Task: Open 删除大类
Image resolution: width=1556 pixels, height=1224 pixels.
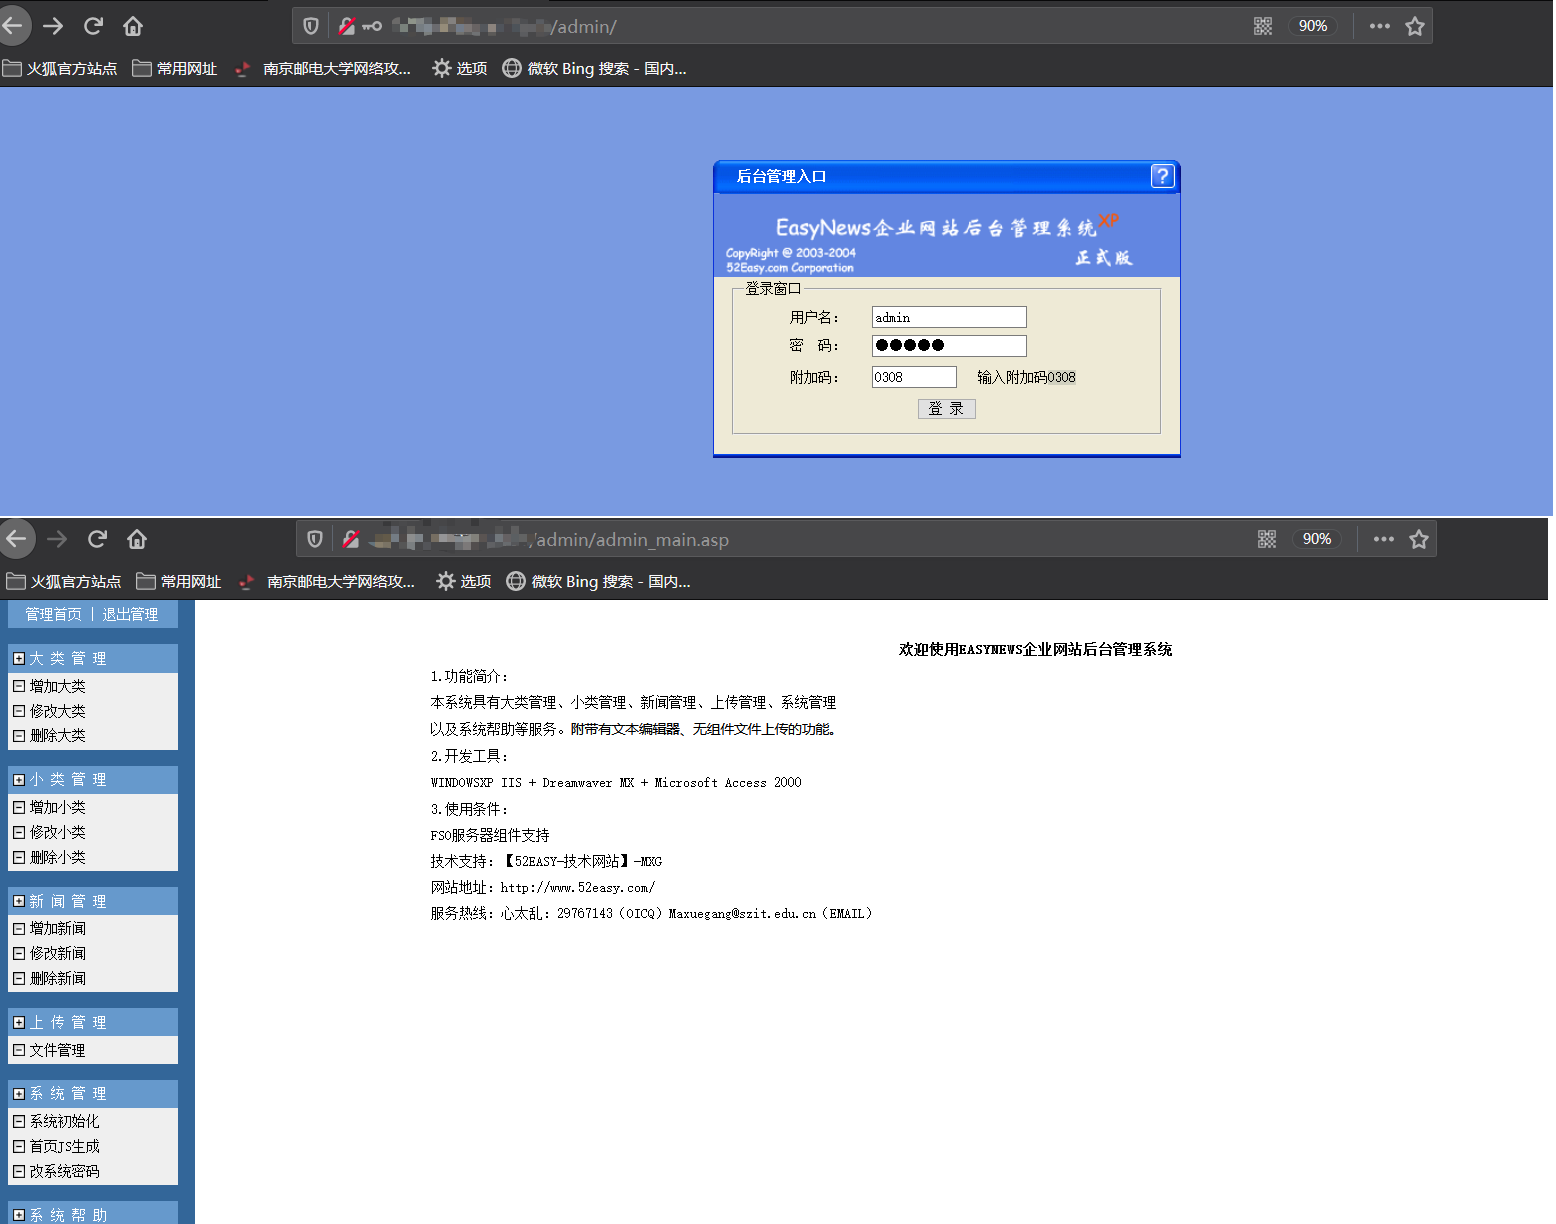Action: [x=58, y=735]
